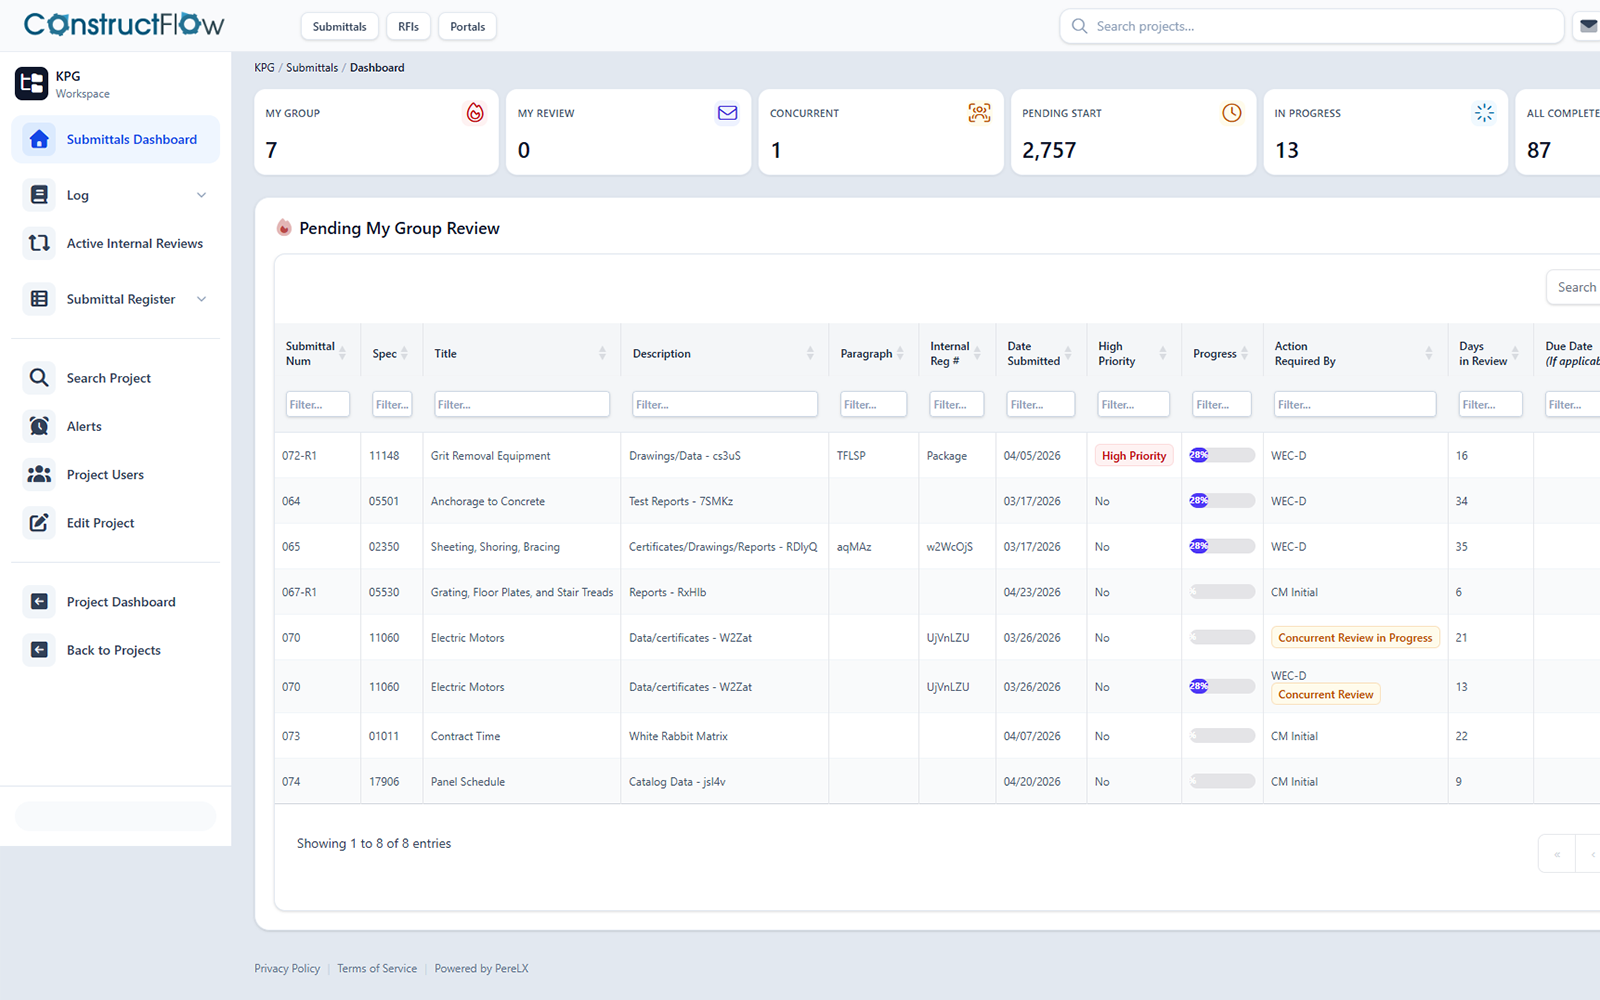Click progress bar for Panel Schedule row
This screenshot has width=1600, height=1000.
[x=1222, y=781]
